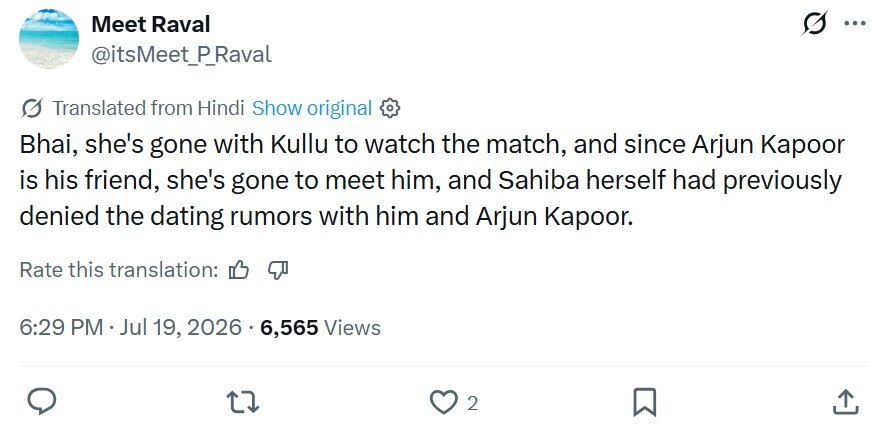Image resolution: width=877 pixels, height=424 pixels.
Task: Open Meet Raval profile picture
Action: 49,39
